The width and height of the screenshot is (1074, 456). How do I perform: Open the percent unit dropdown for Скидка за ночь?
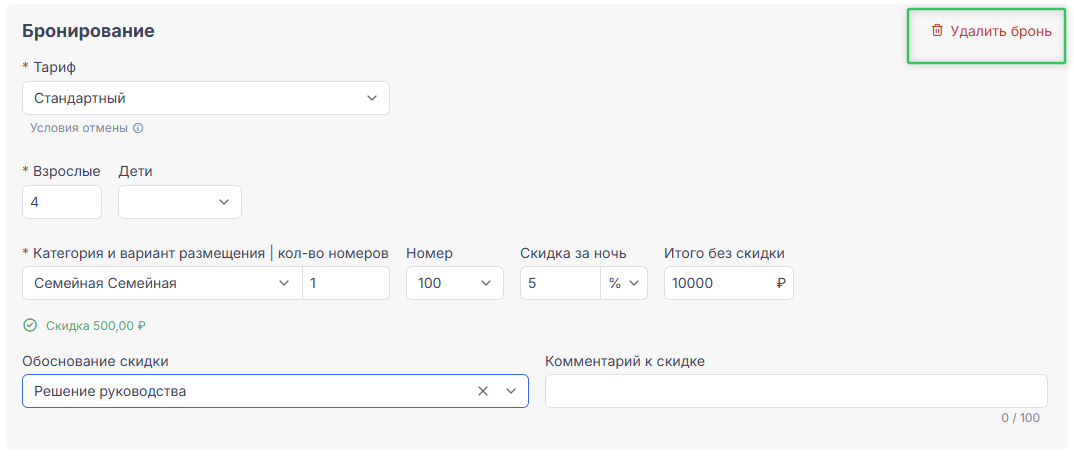coord(624,283)
